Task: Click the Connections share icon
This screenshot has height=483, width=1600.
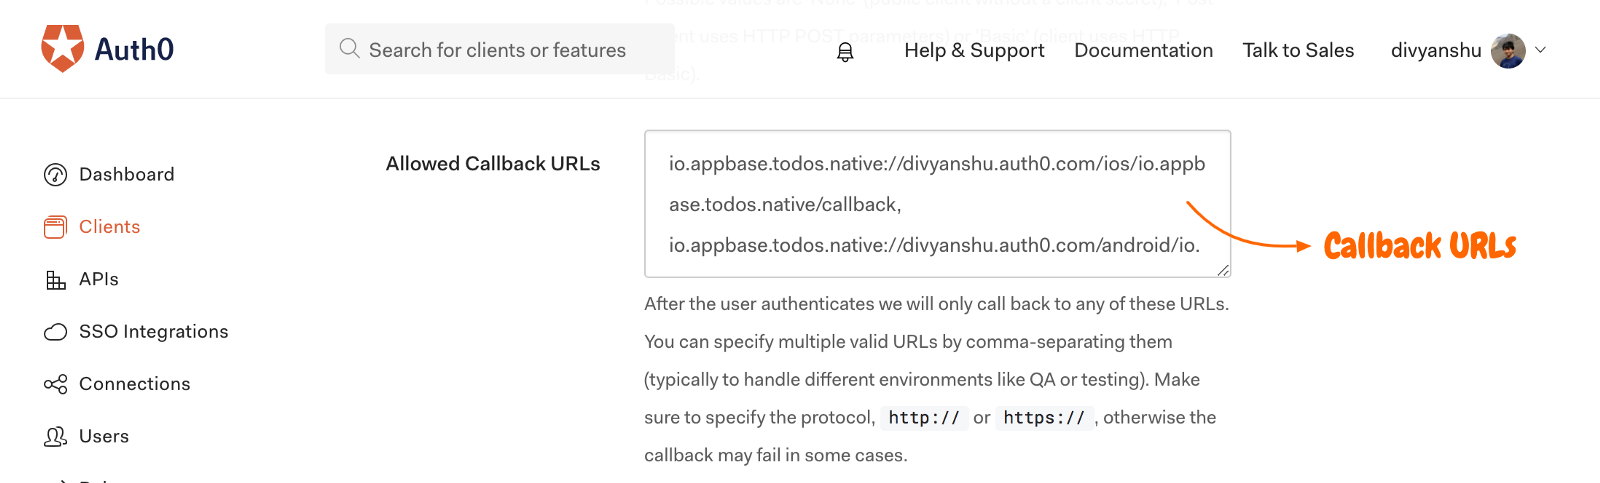Action: (55, 384)
